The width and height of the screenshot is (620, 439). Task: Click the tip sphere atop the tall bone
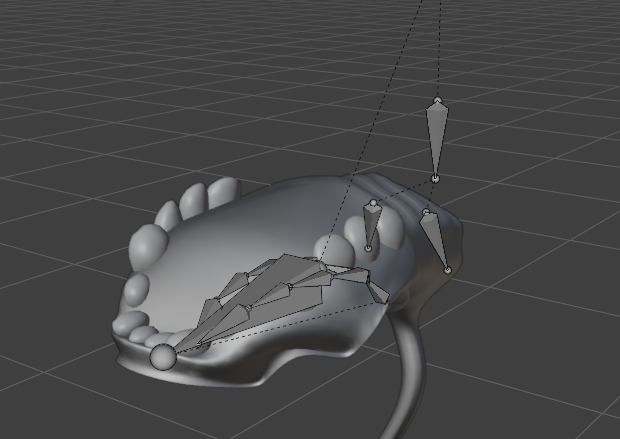pos(437,100)
